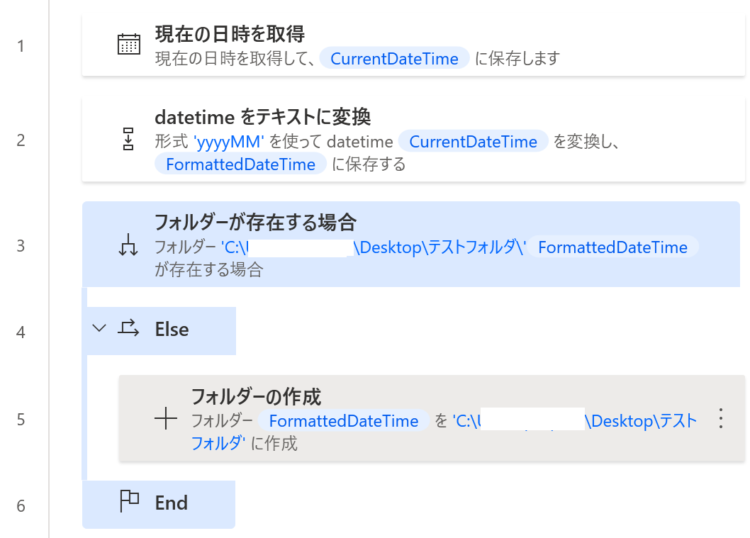
Task: Select the 現在の日時を取得 action title
Action: pos(230,34)
